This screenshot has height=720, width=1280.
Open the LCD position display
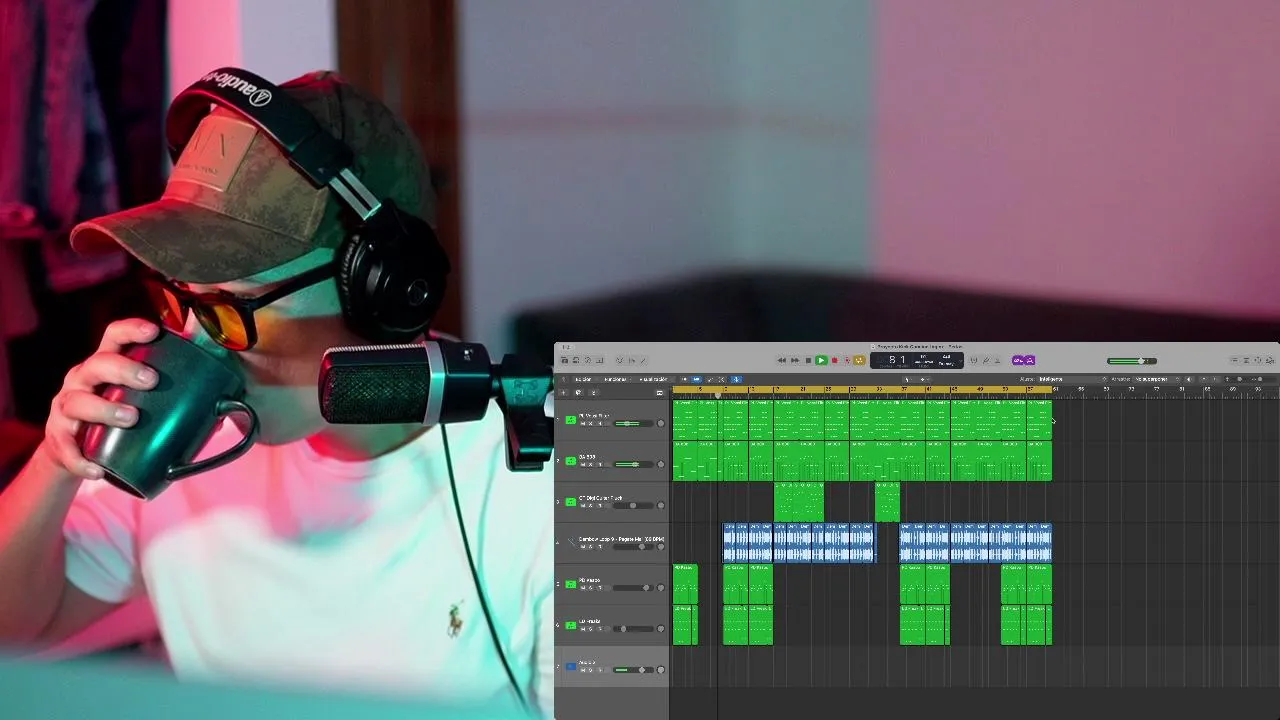(x=898, y=359)
